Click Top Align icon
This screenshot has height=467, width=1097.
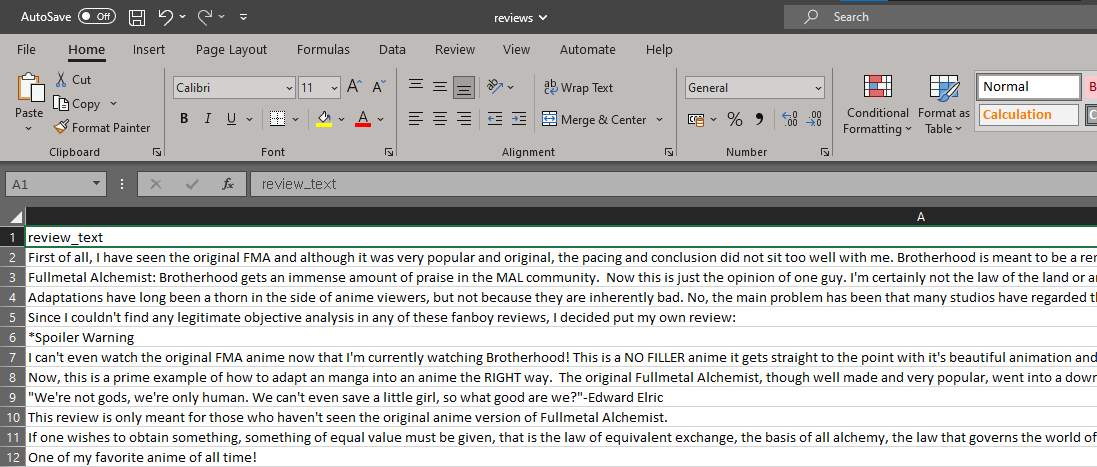click(x=416, y=87)
